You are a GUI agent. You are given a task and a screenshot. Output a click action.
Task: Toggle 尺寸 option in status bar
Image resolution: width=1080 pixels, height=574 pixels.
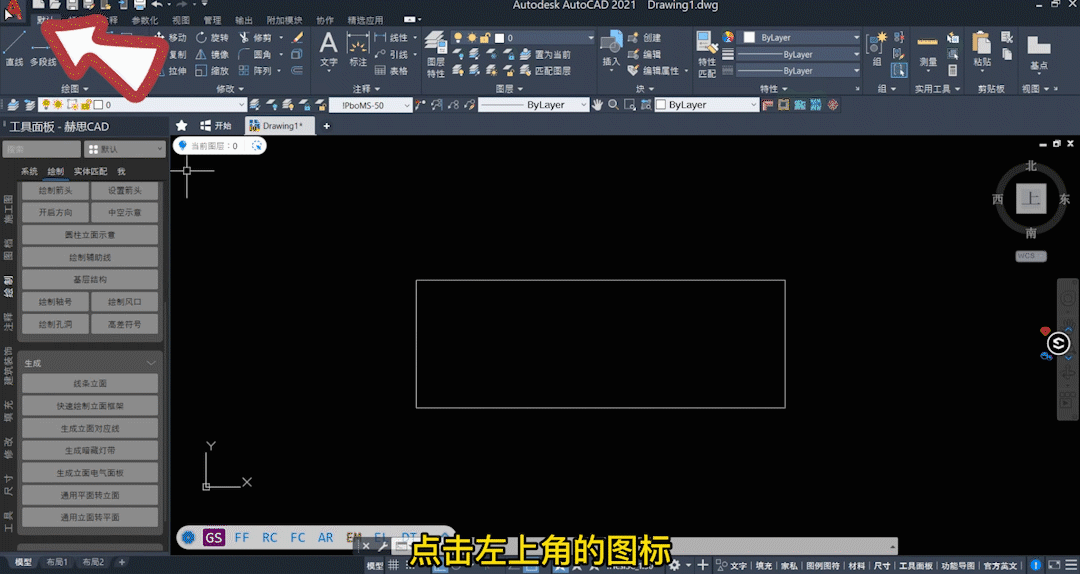pos(882,566)
